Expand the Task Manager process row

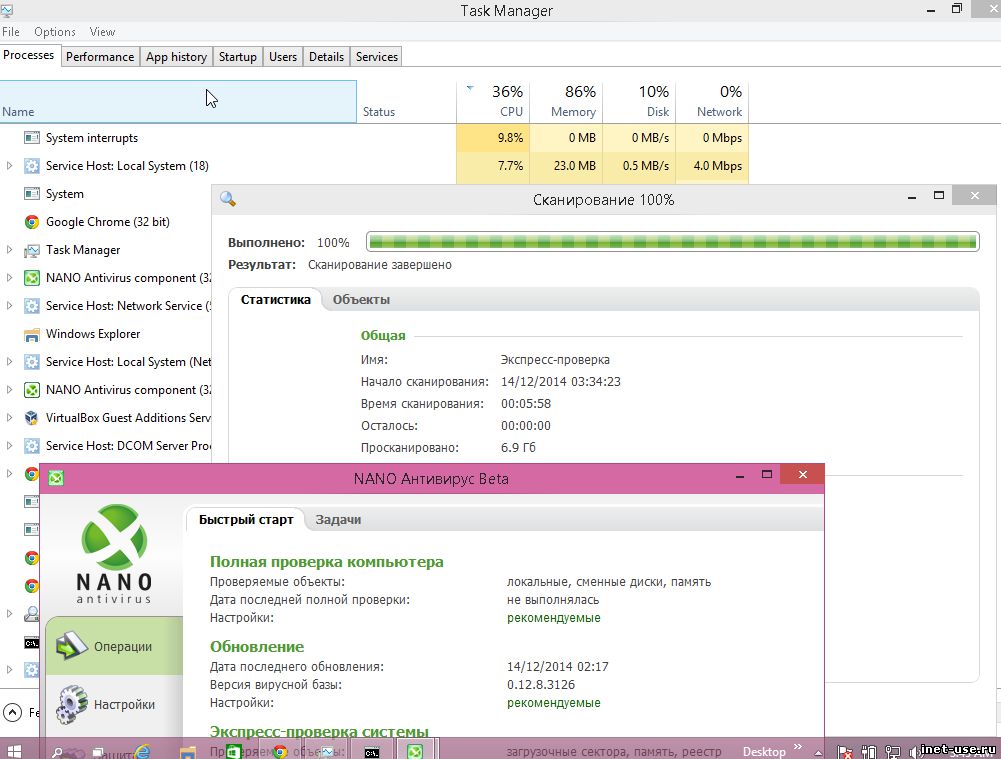(x=9, y=250)
